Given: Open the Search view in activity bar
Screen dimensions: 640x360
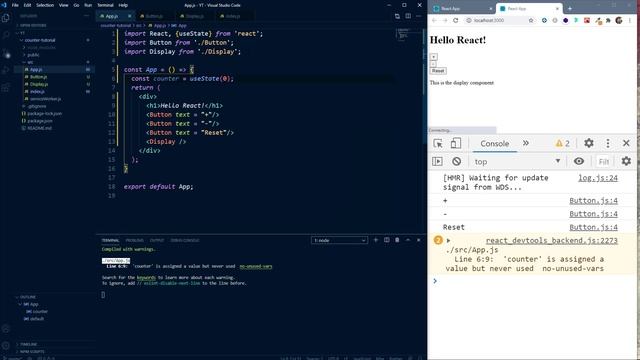Looking at the screenshot, I should point(6,36).
